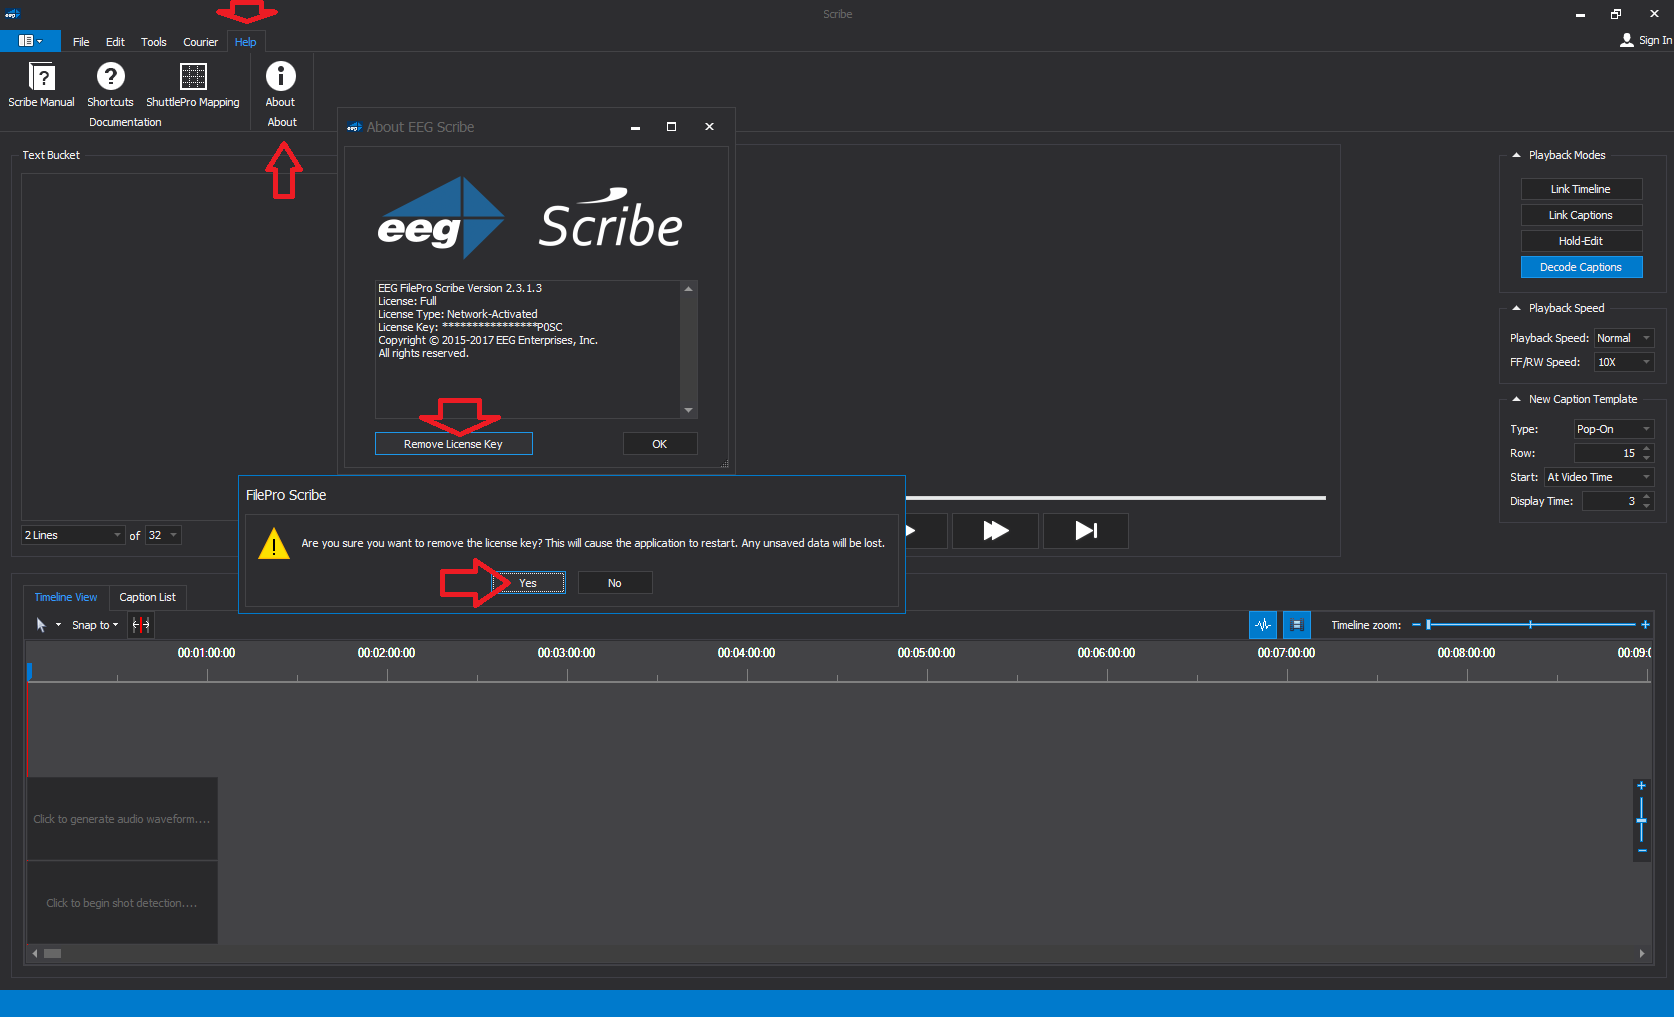Collapse the Playback Modes panel
Screen dimensions: 1674x1017
pos(1517,155)
